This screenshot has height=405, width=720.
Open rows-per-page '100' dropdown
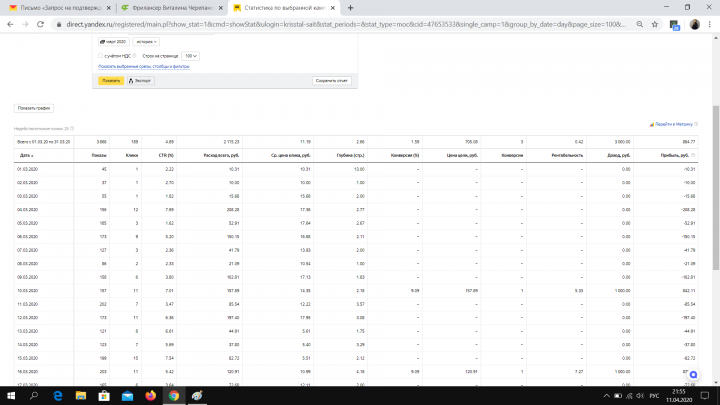tap(190, 56)
